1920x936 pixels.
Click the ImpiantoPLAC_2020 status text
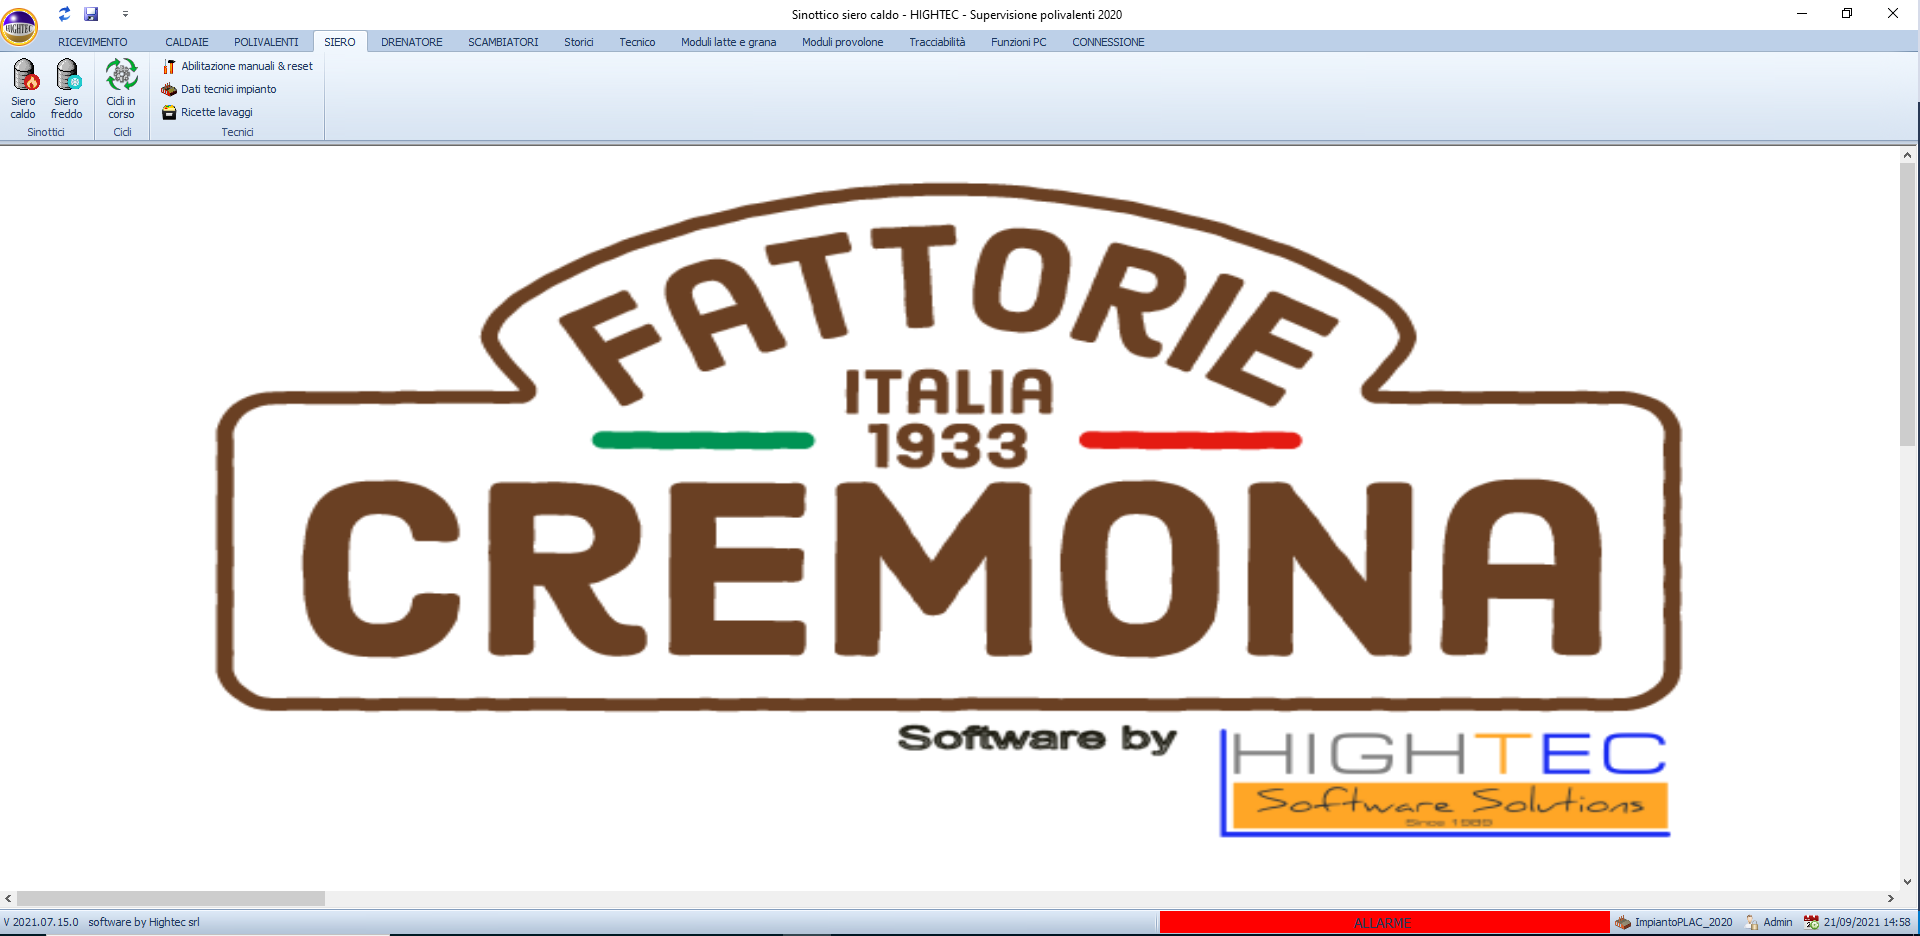[x=1684, y=922]
